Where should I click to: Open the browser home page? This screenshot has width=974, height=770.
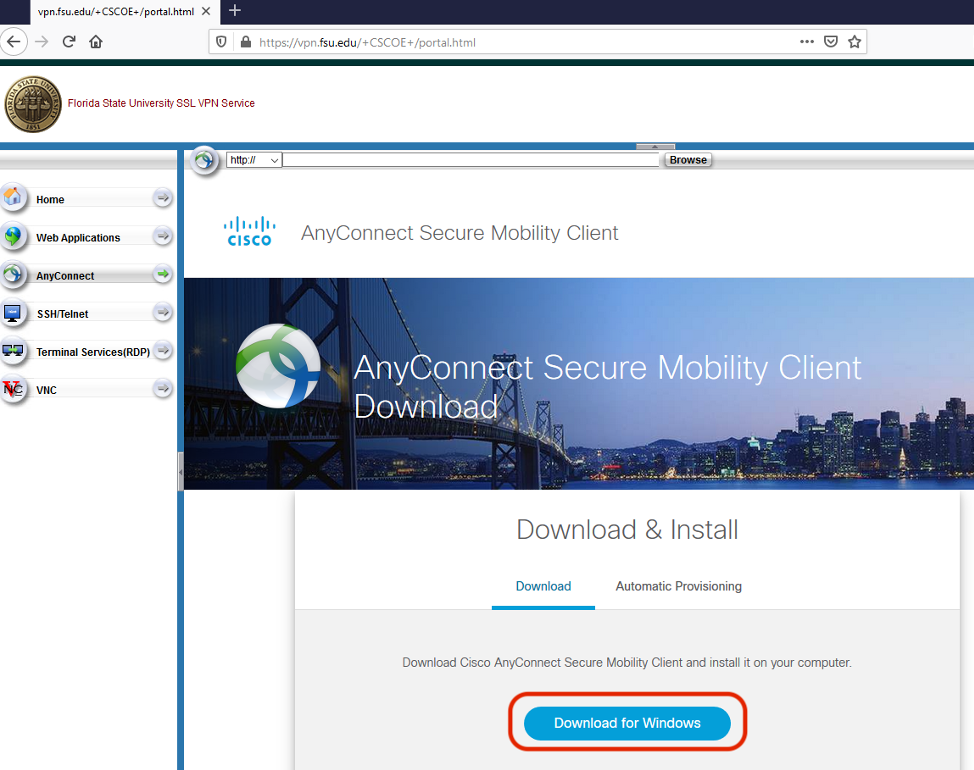[x=96, y=42]
